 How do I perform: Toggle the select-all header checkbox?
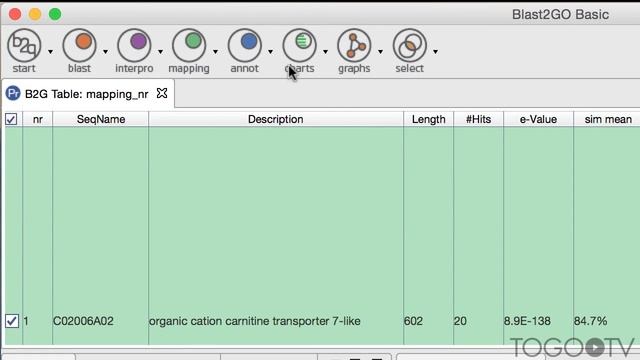(11, 119)
